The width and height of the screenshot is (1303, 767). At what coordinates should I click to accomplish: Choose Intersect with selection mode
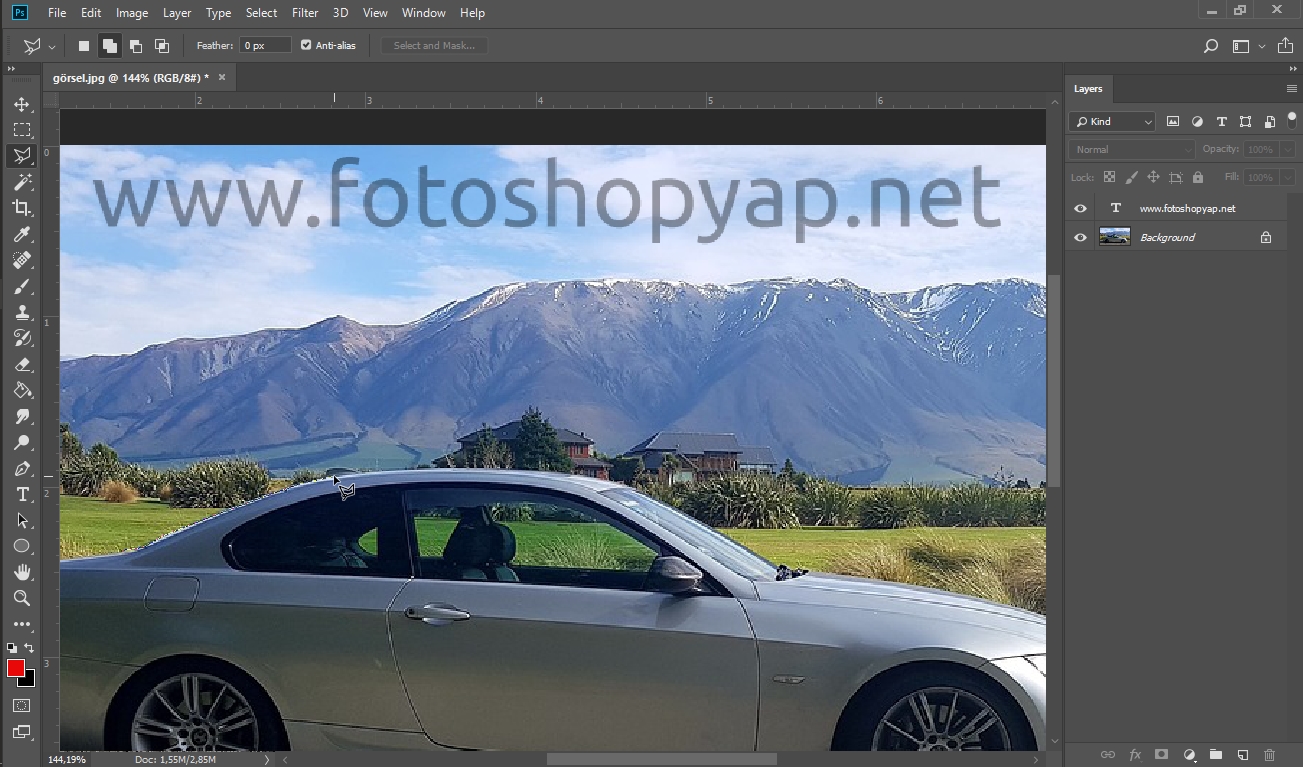[x=161, y=46]
